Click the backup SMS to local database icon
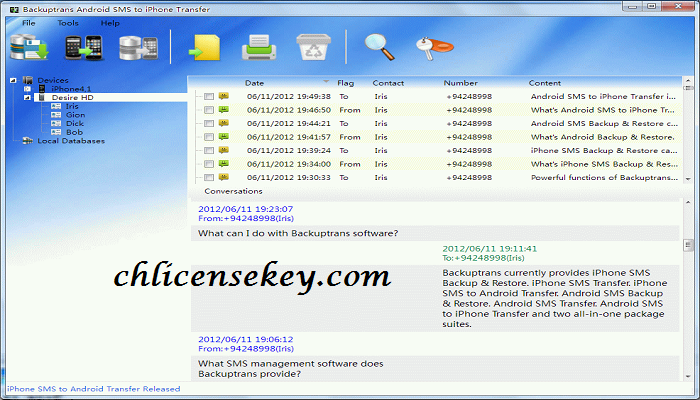This screenshot has width=700, height=400. [29, 46]
